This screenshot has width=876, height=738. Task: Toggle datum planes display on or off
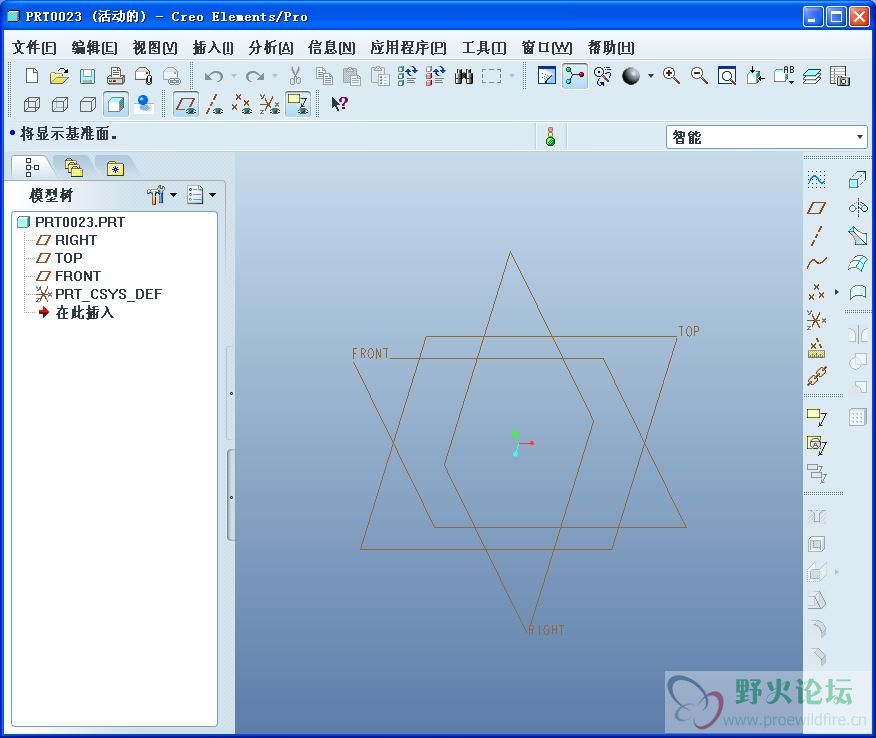pos(186,104)
